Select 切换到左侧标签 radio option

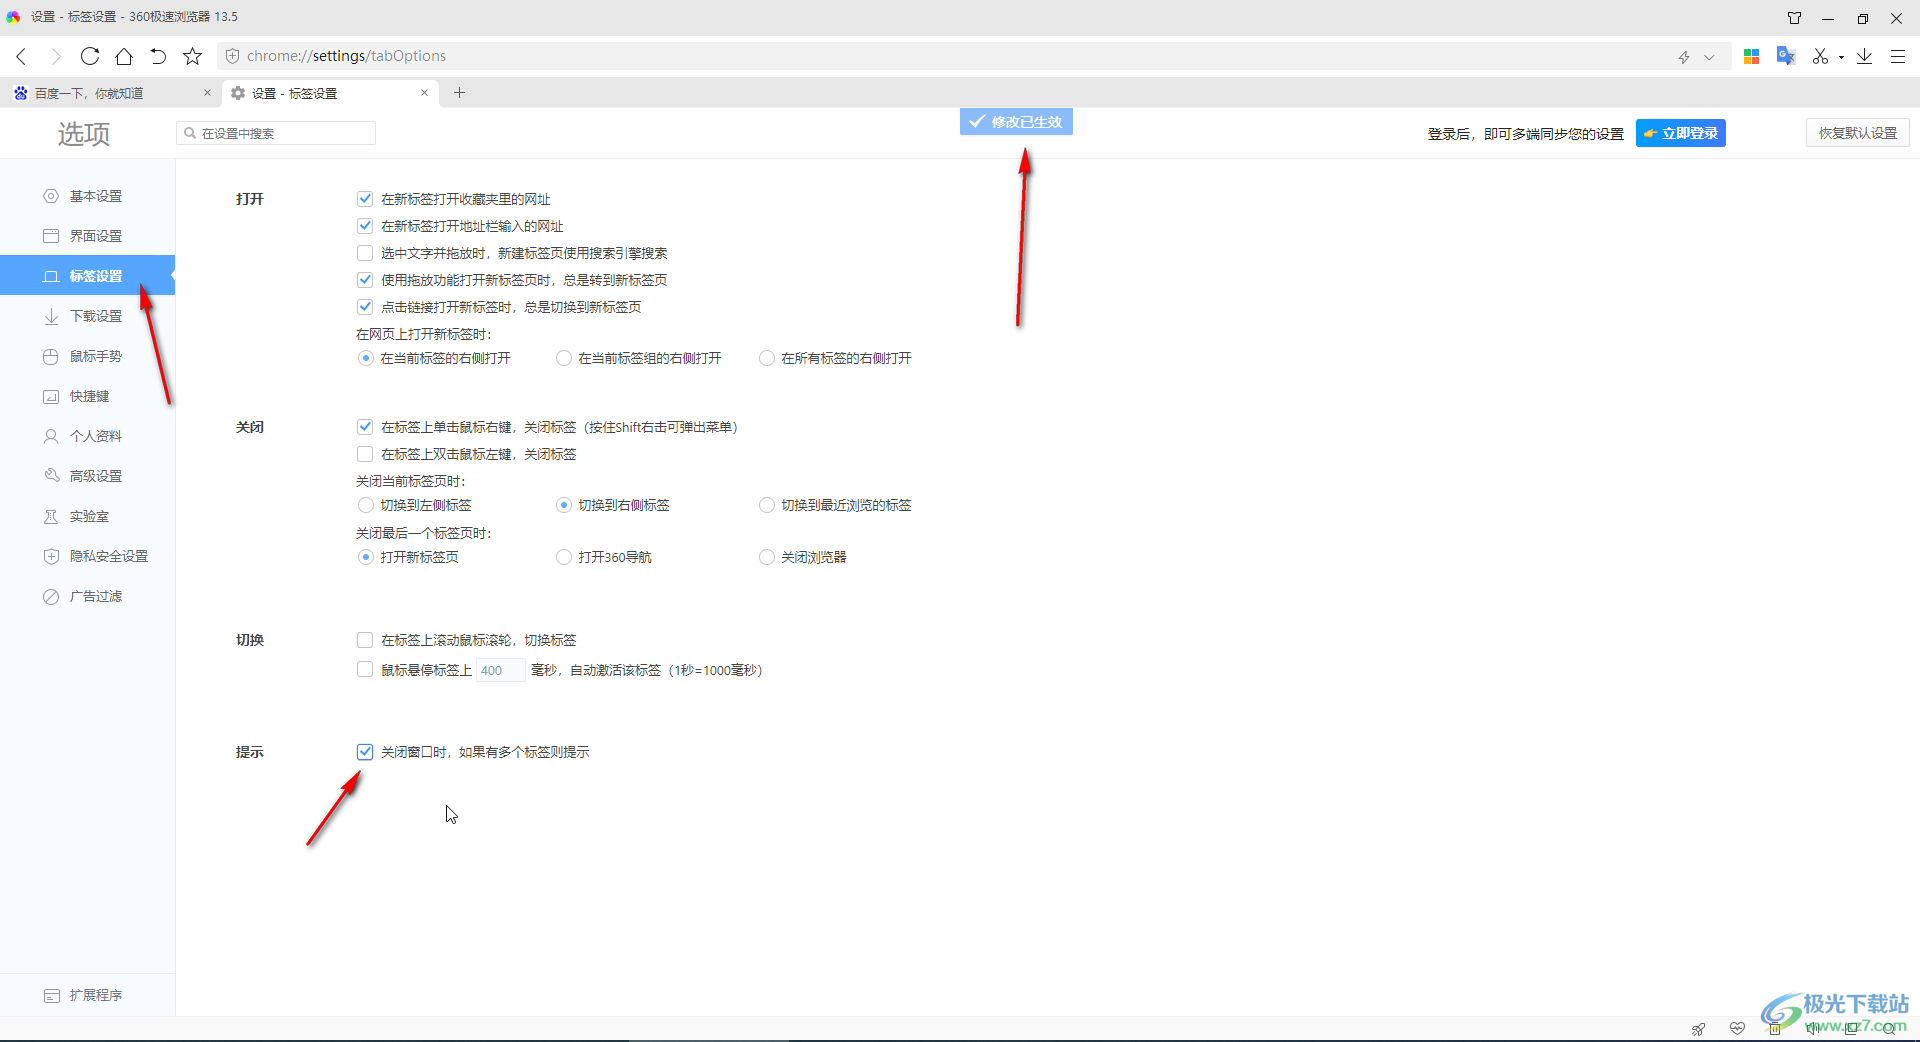(366, 505)
